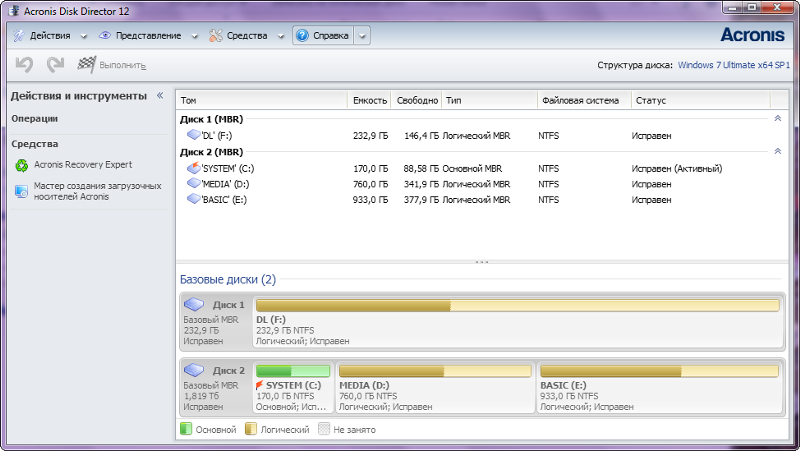Click the Redo arrow icon

[55, 65]
